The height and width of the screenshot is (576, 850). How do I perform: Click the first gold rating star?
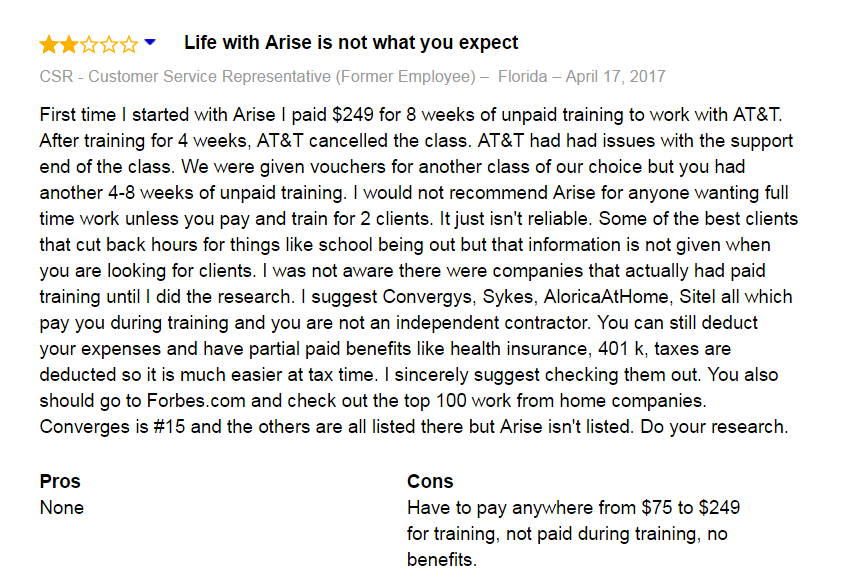49,44
